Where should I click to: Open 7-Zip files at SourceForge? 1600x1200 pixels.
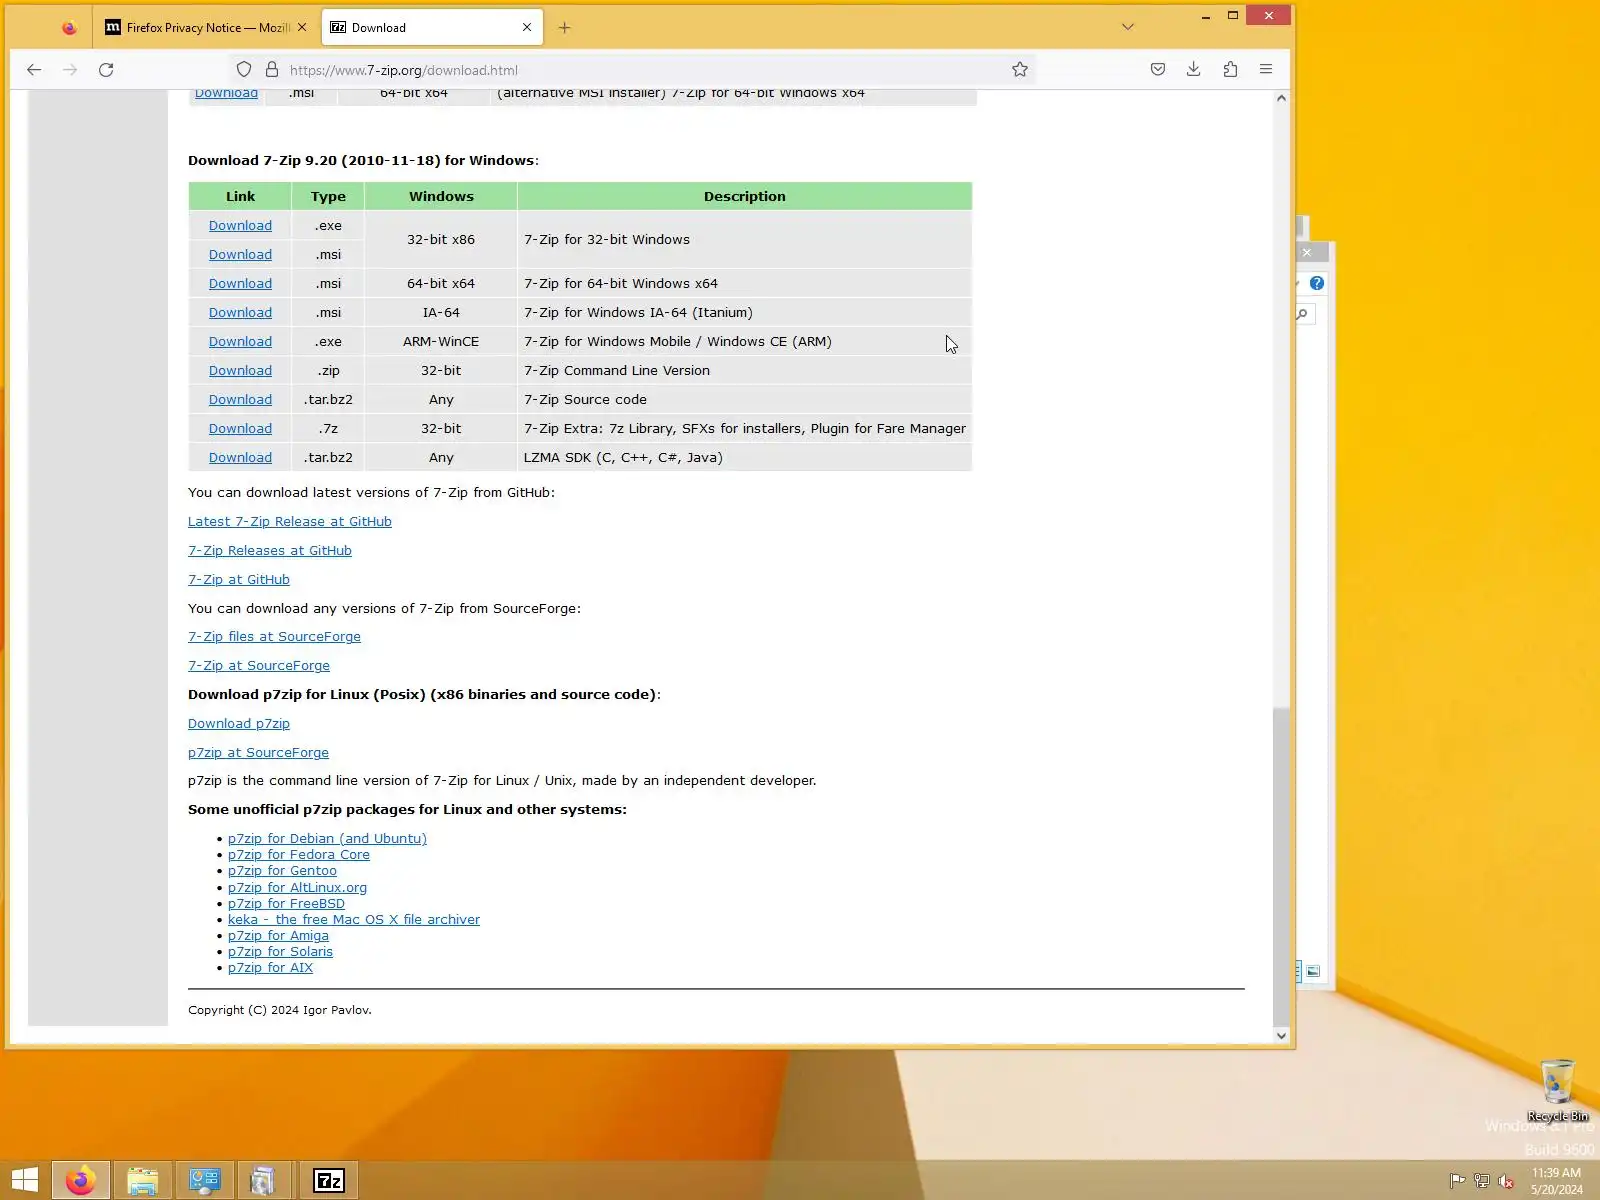[x=274, y=637]
